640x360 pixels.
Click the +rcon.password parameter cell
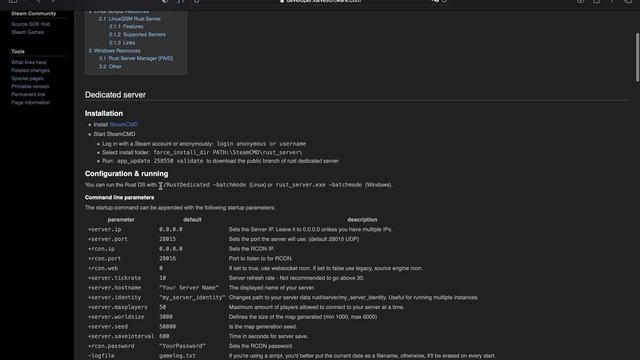pos(111,346)
